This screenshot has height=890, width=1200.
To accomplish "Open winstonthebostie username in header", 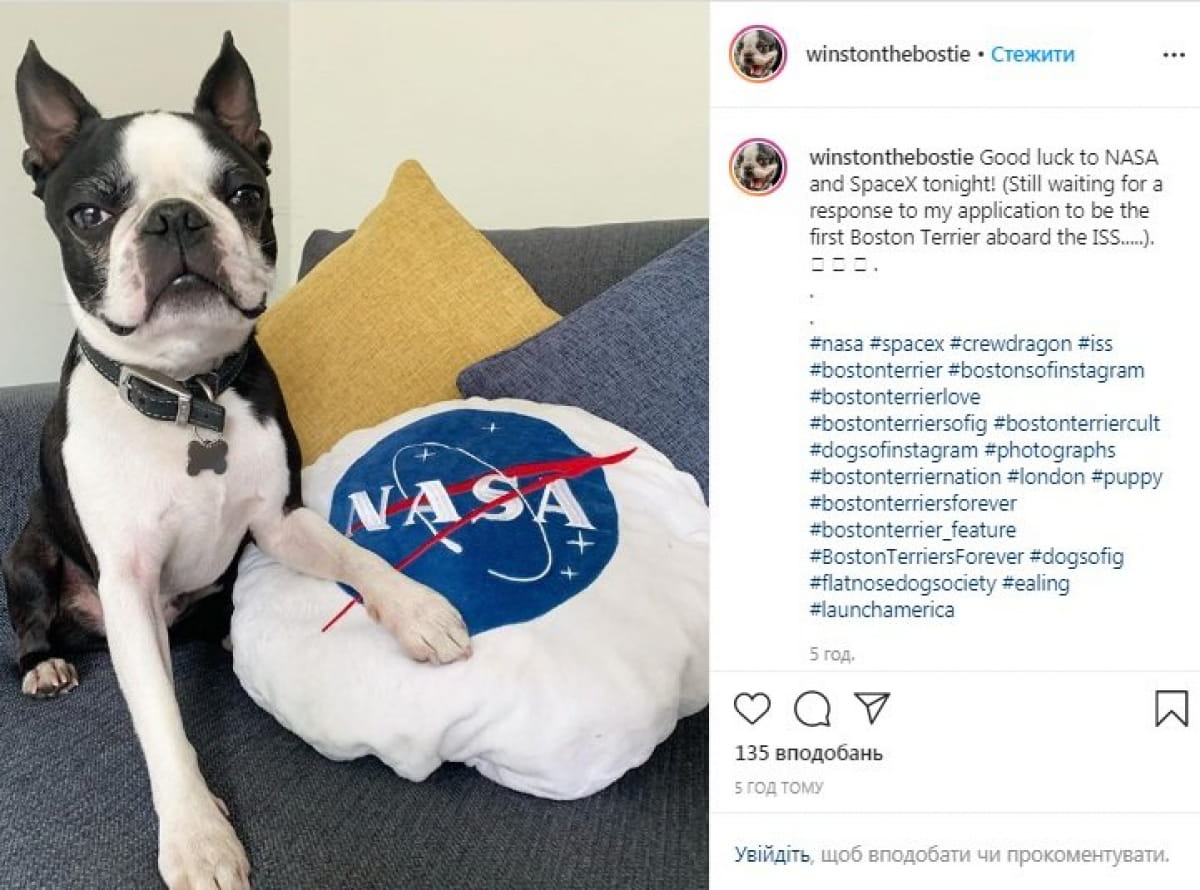I will click(x=888, y=55).
